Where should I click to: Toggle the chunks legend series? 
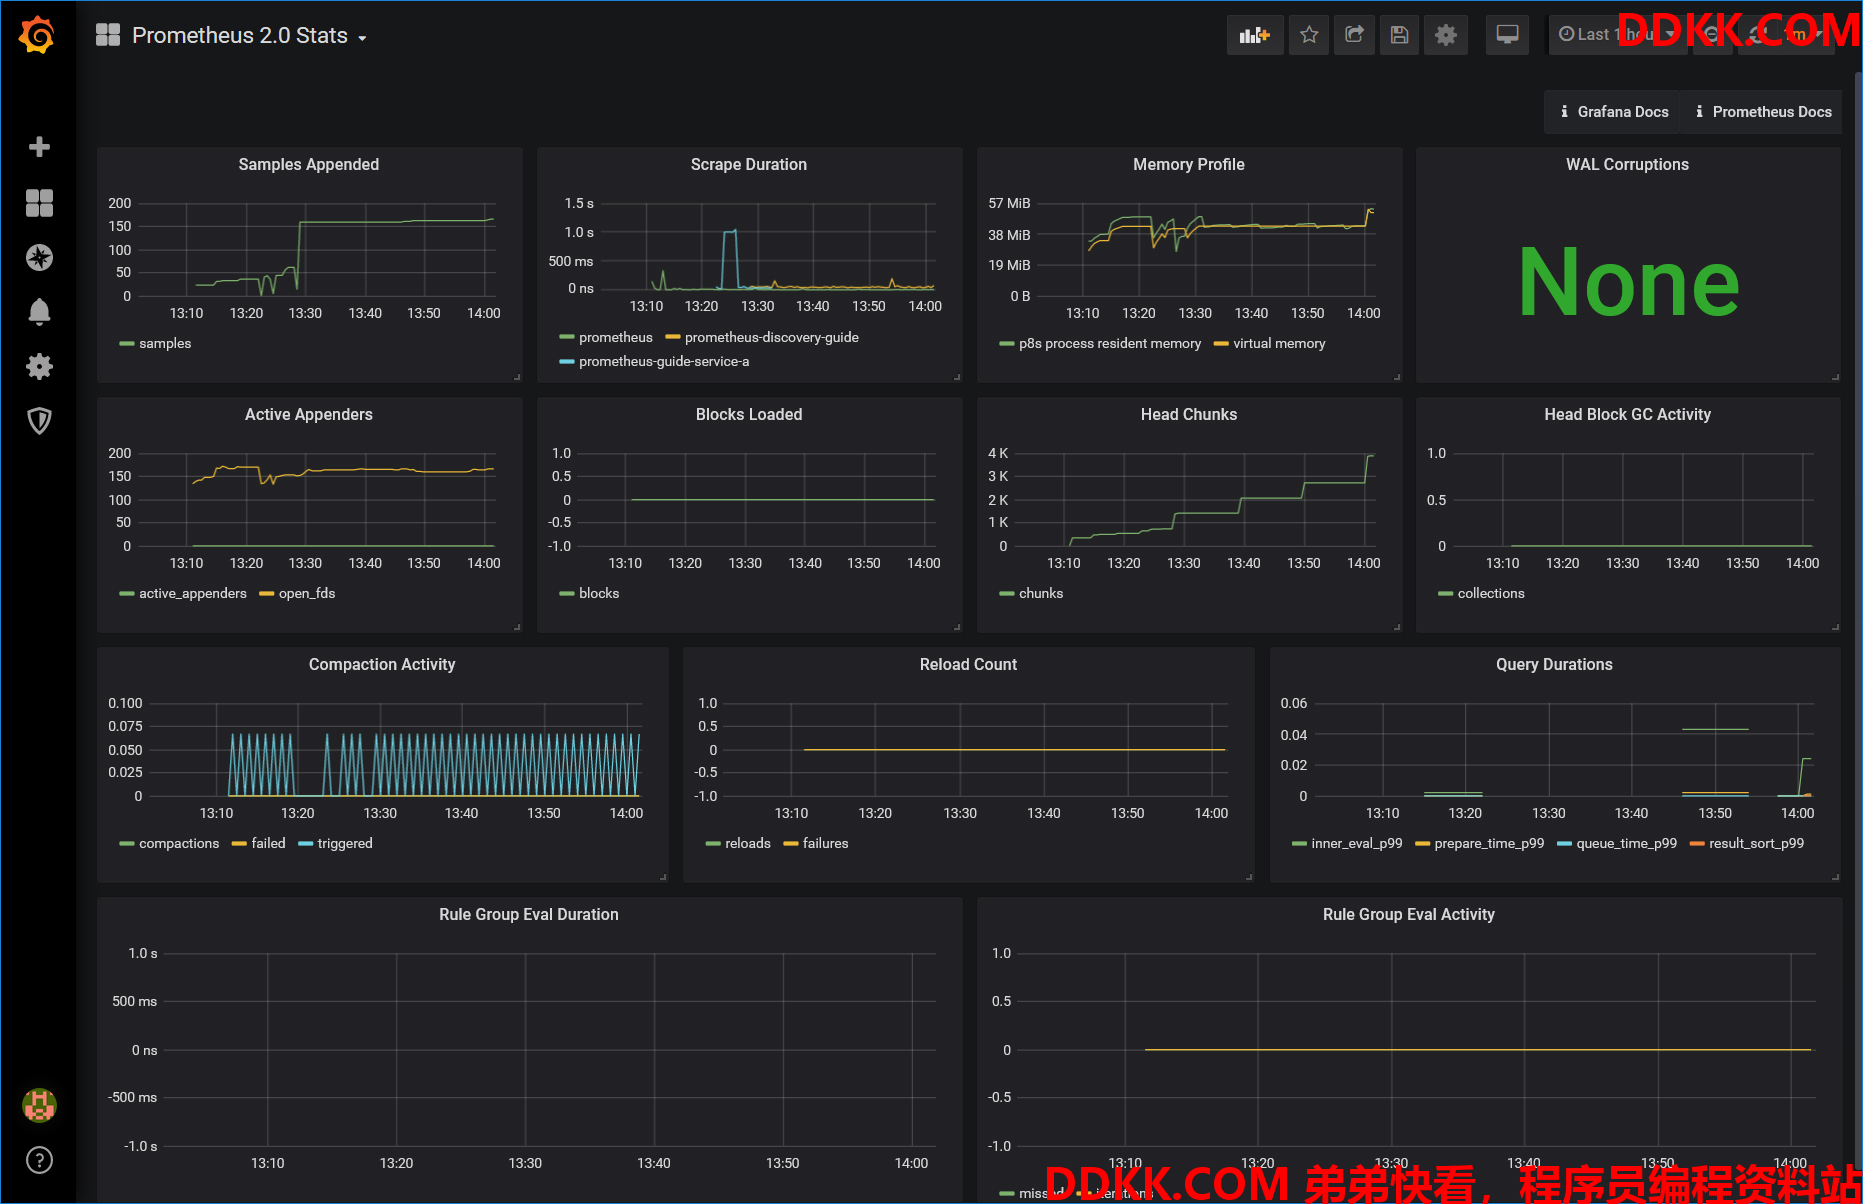pos(1041,593)
